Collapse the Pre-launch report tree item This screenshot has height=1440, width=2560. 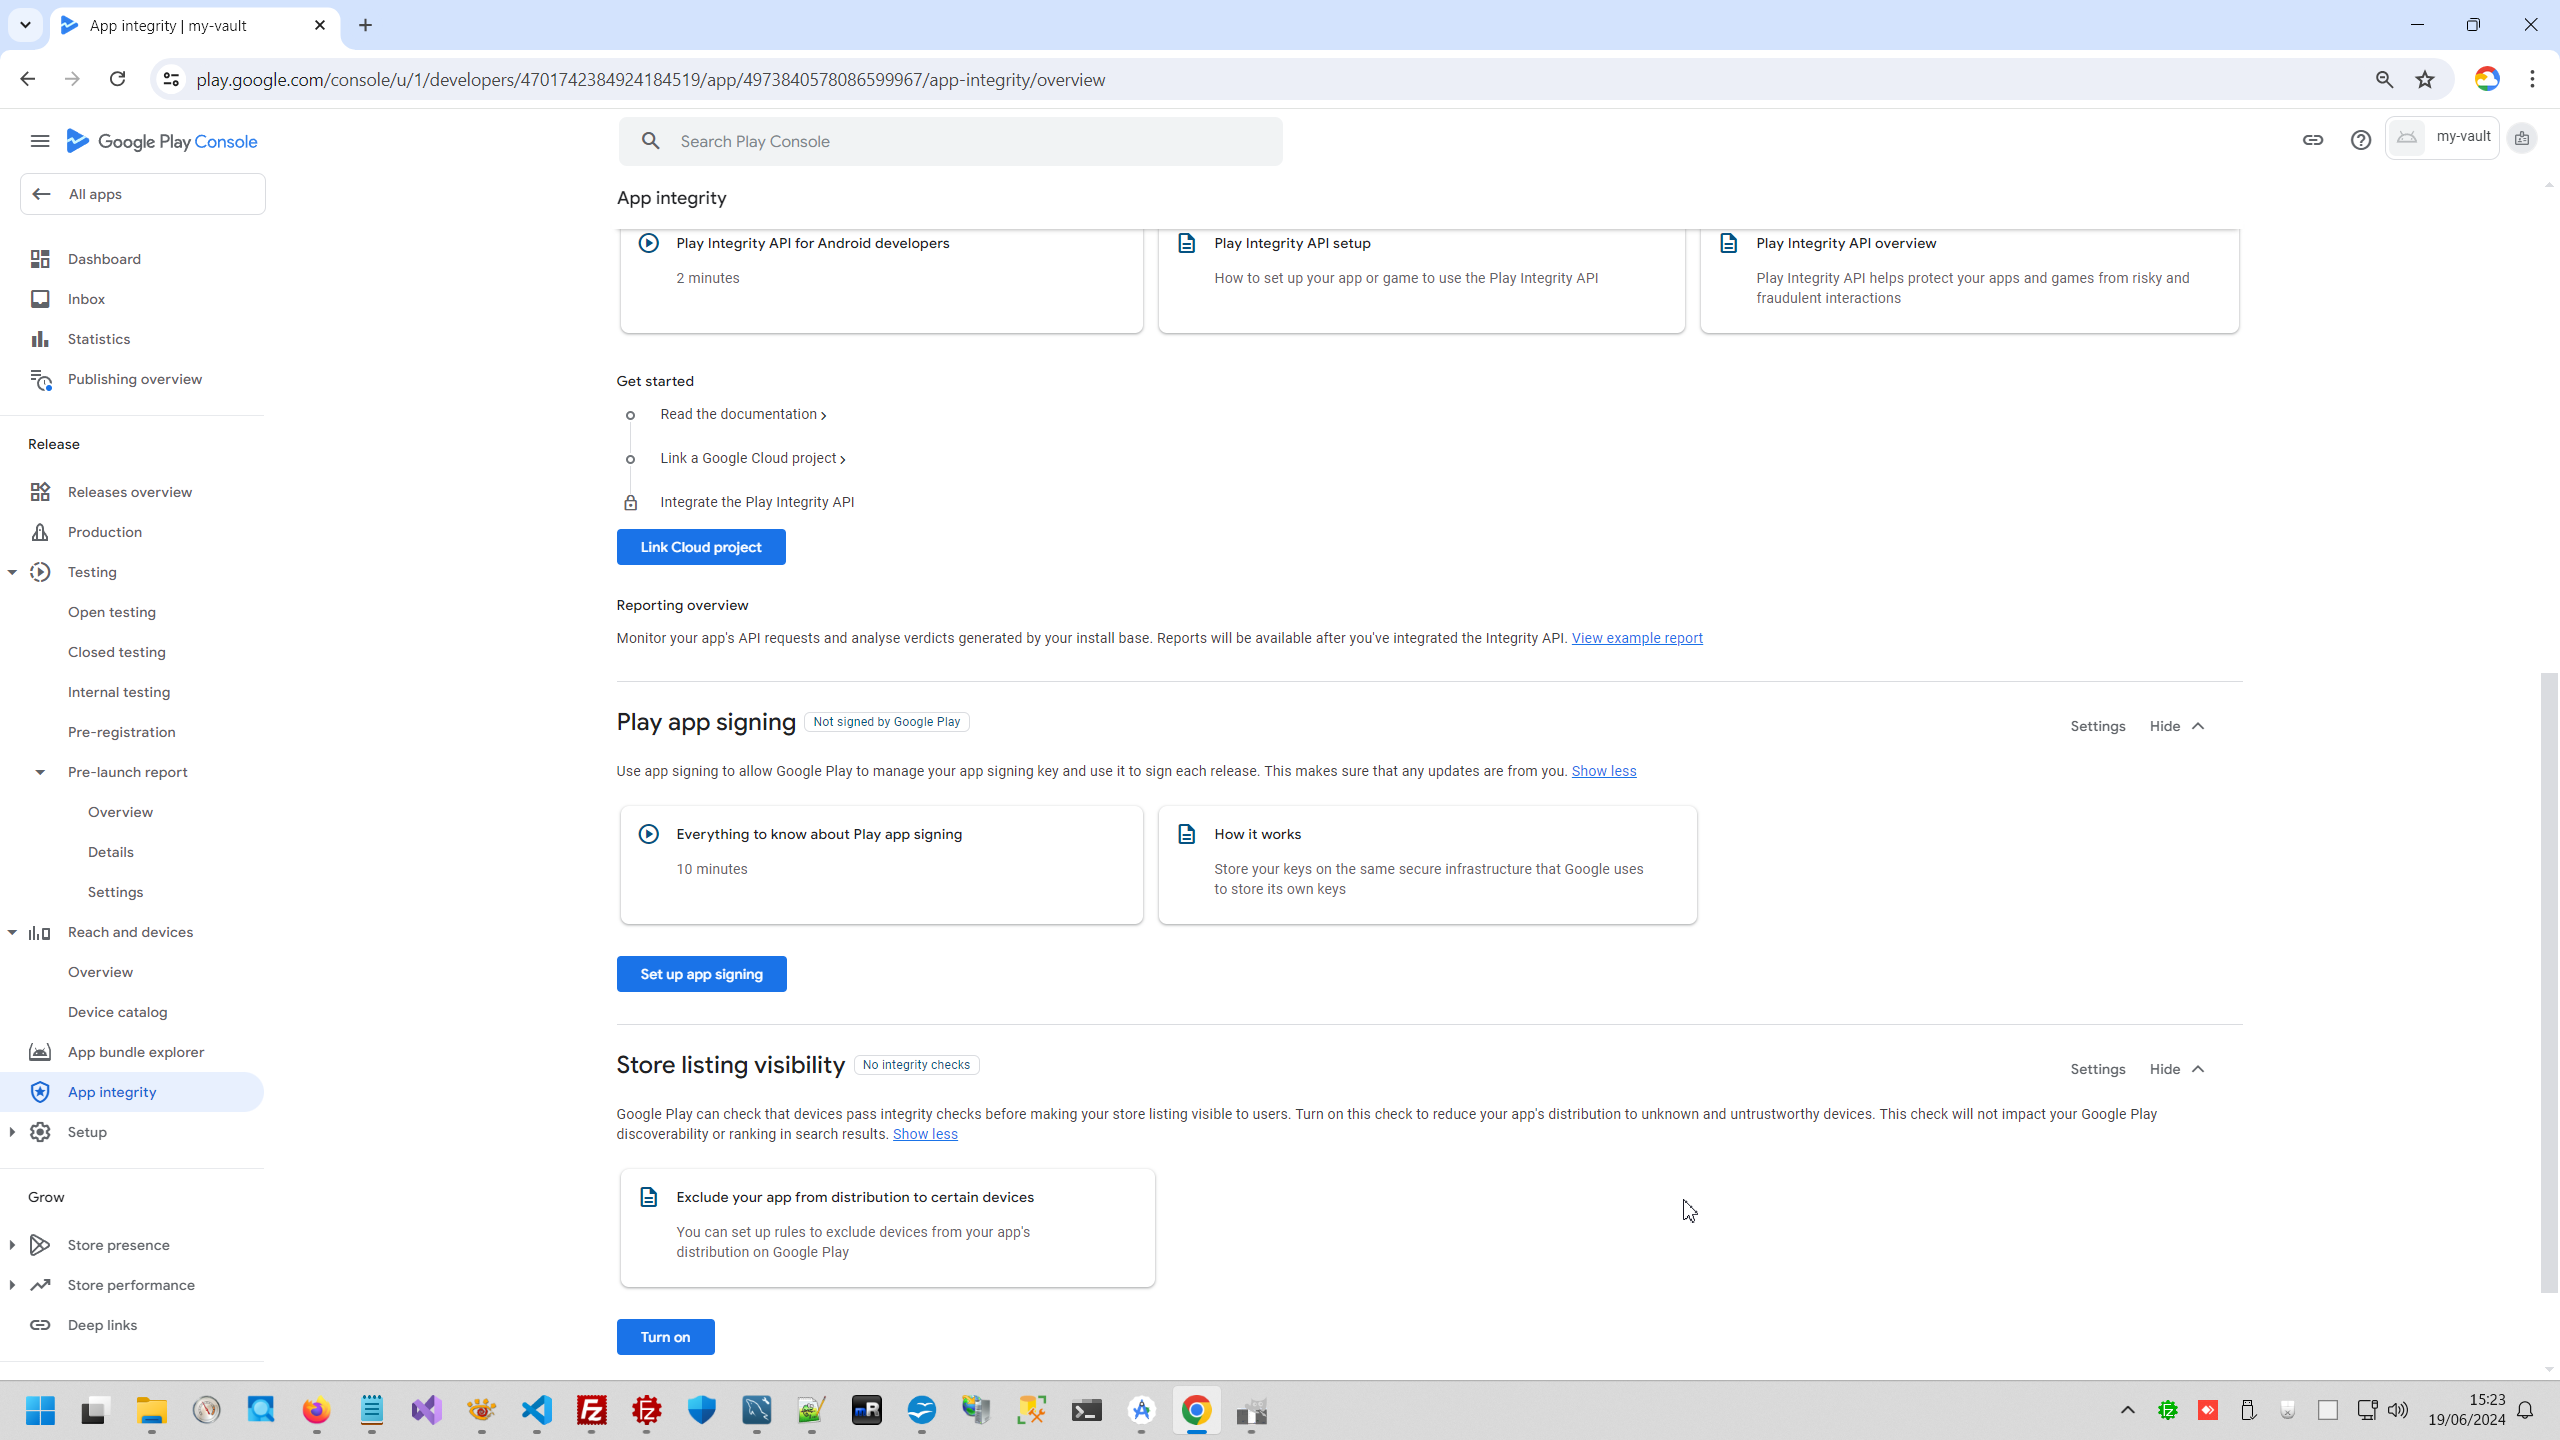pos(40,772)
